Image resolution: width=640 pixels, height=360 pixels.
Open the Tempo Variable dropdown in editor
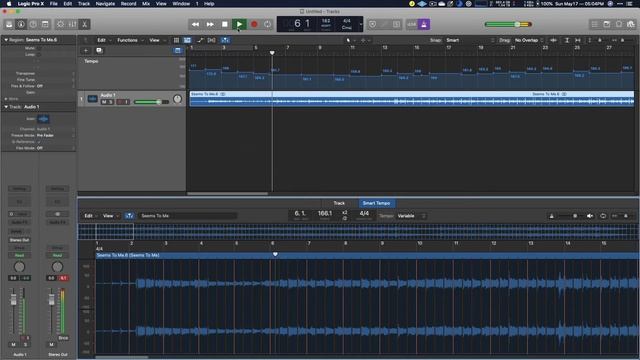411,216
